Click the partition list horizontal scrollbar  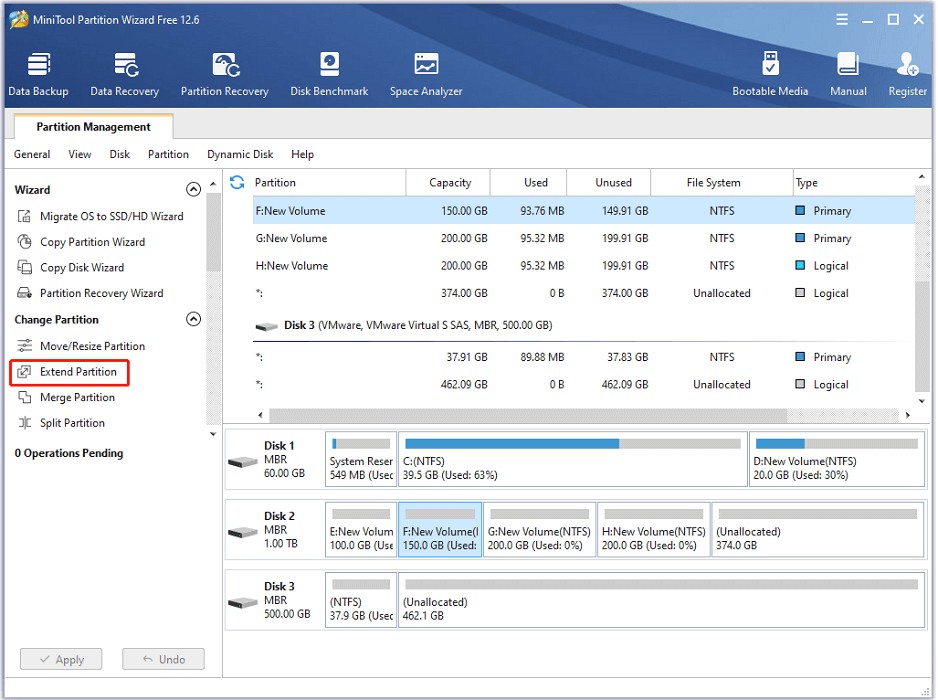point(528,415)
